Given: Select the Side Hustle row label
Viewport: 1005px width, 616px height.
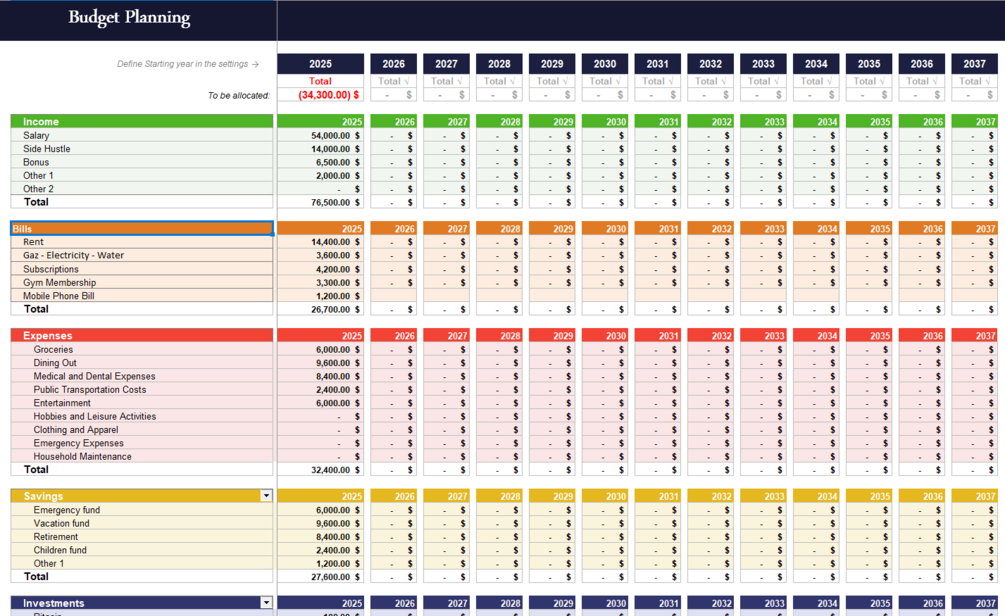Looking at the screenshot, I should [47, 149].
